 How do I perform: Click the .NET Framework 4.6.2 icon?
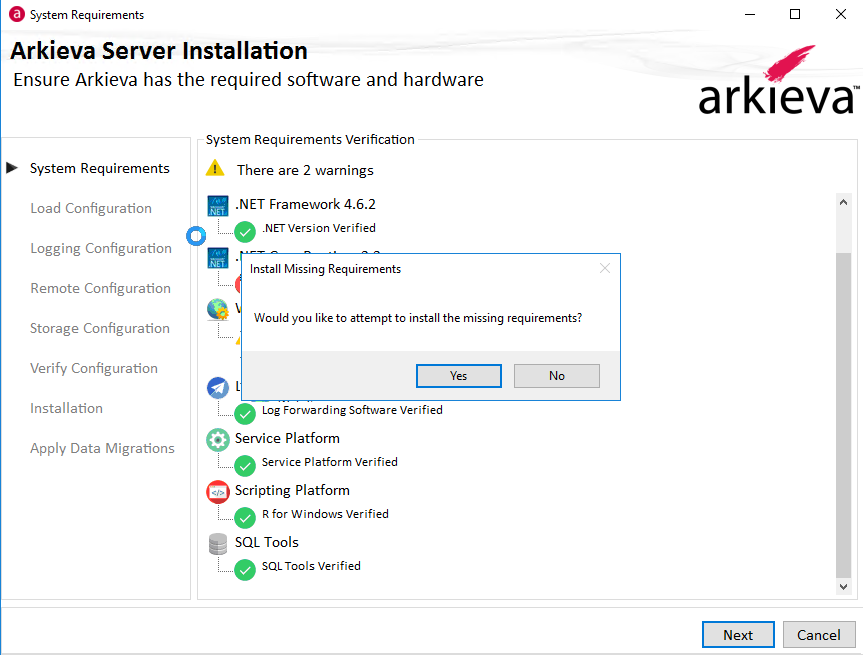click(x=217, y=206)
